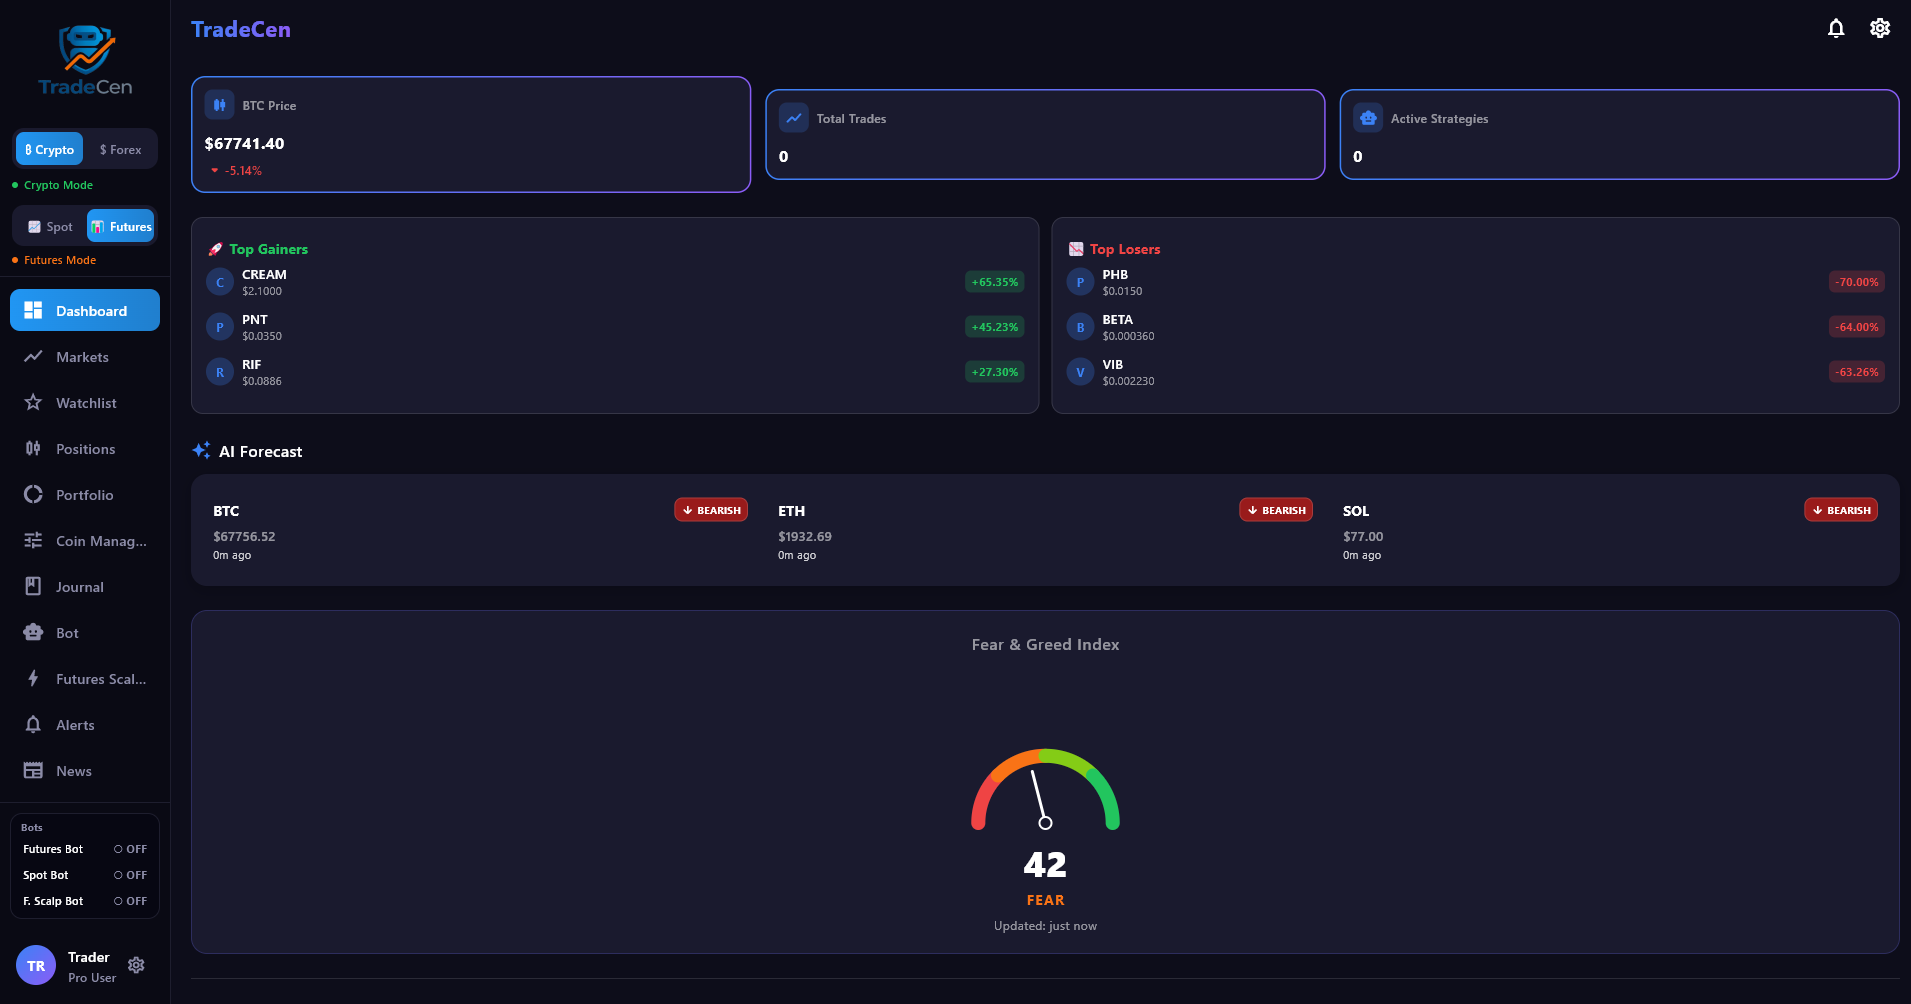This screenshot has height=1004, width=1911.
Task: Click the TradeCen logo in sidebar
Action: [85, 60]
